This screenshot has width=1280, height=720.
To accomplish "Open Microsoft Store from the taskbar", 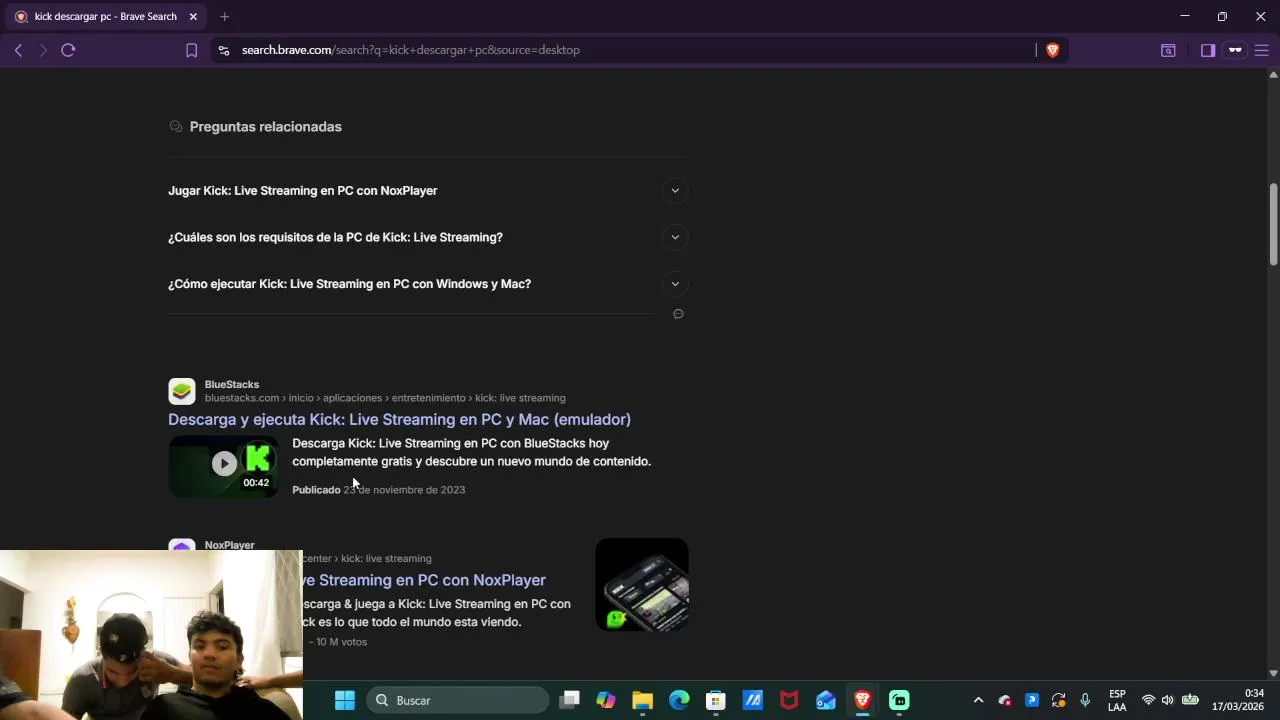I will click(716, 700).
